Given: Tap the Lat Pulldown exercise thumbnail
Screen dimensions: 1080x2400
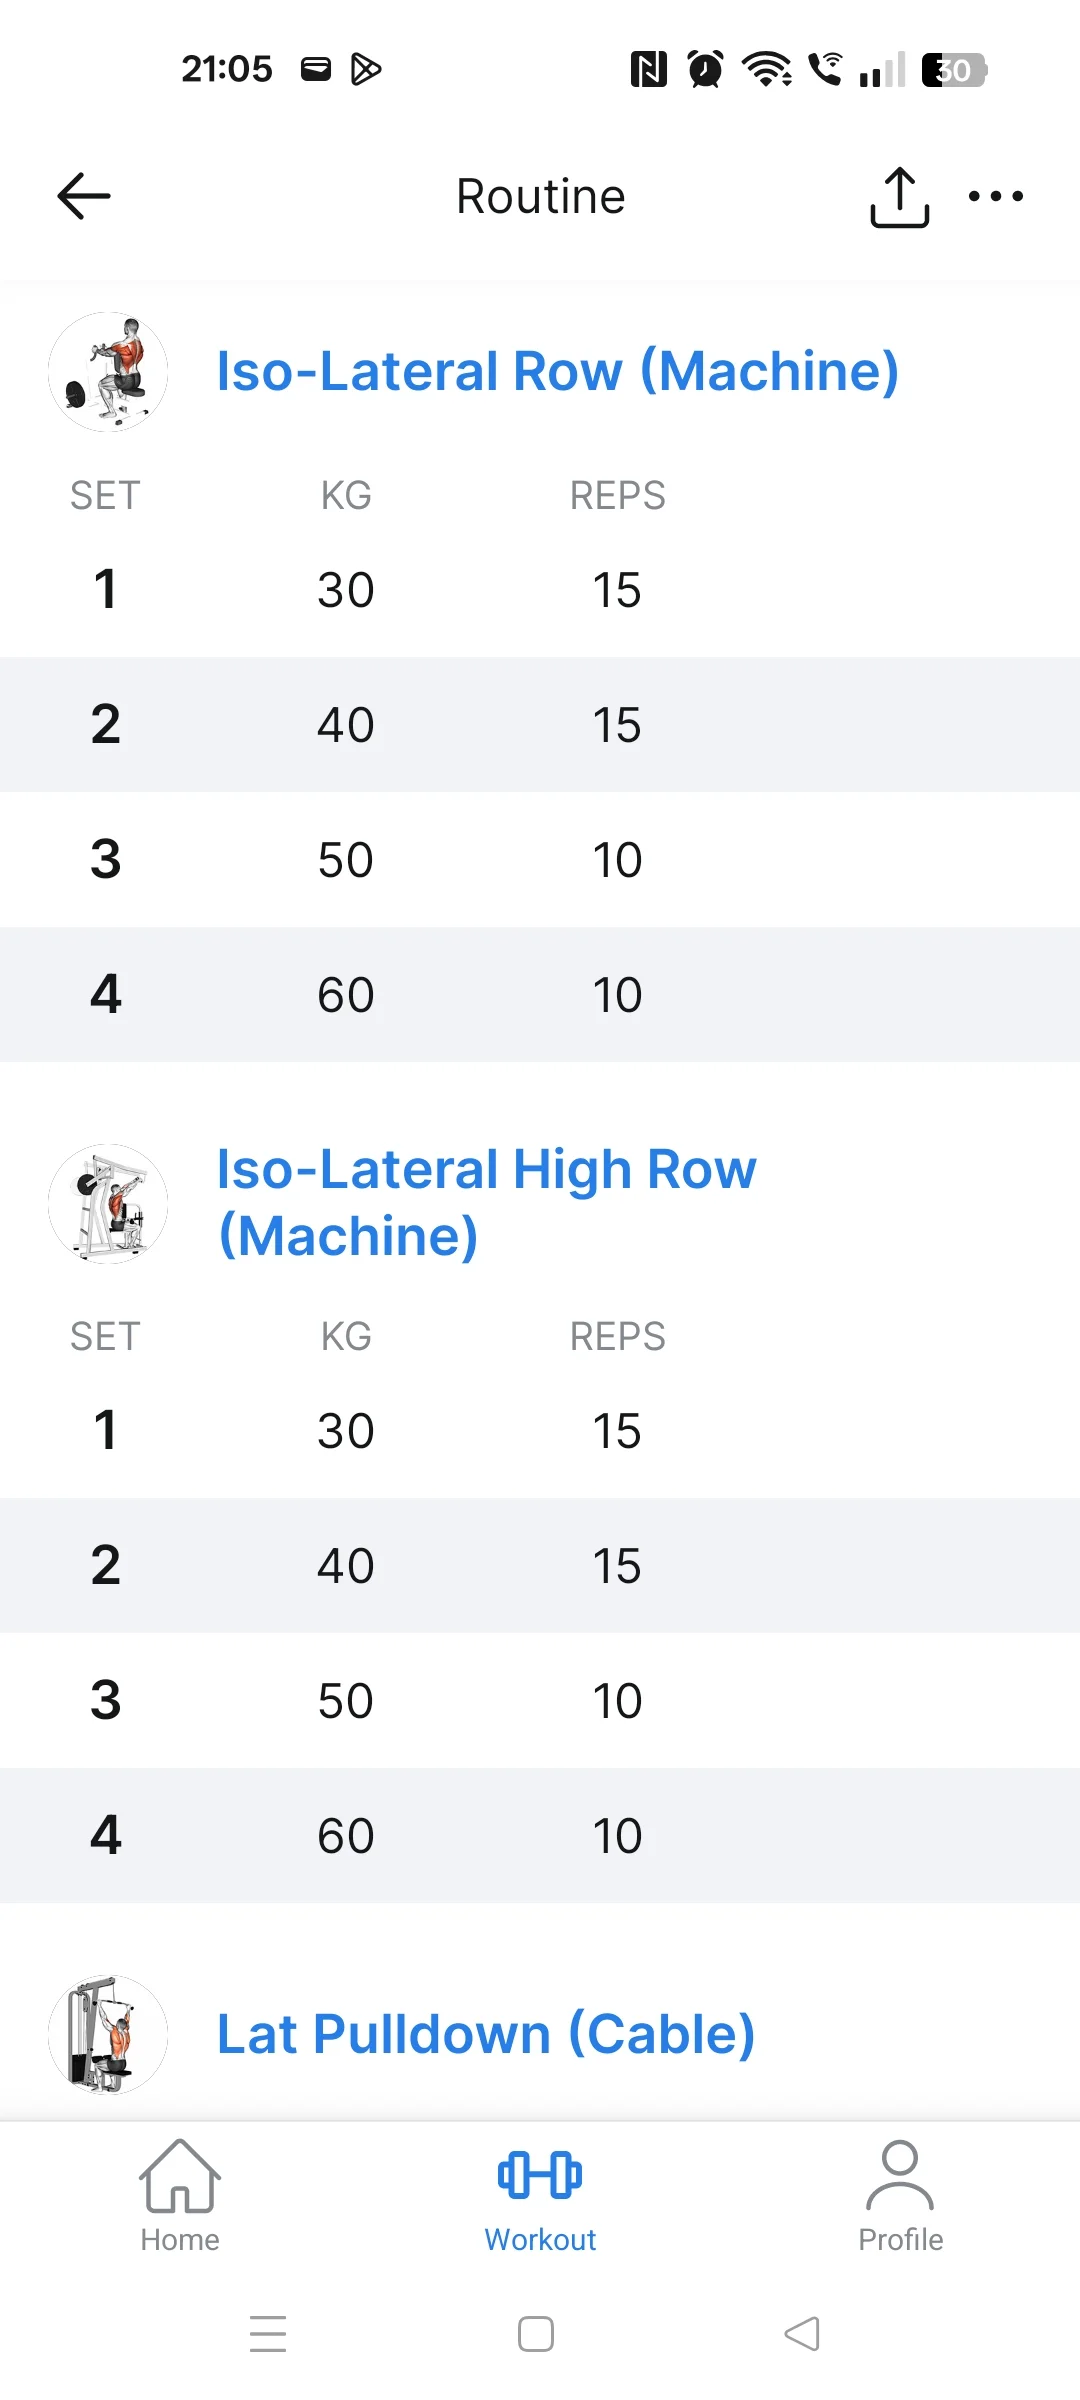Looking at the screenshot, I should click(x=108, y=2034).
